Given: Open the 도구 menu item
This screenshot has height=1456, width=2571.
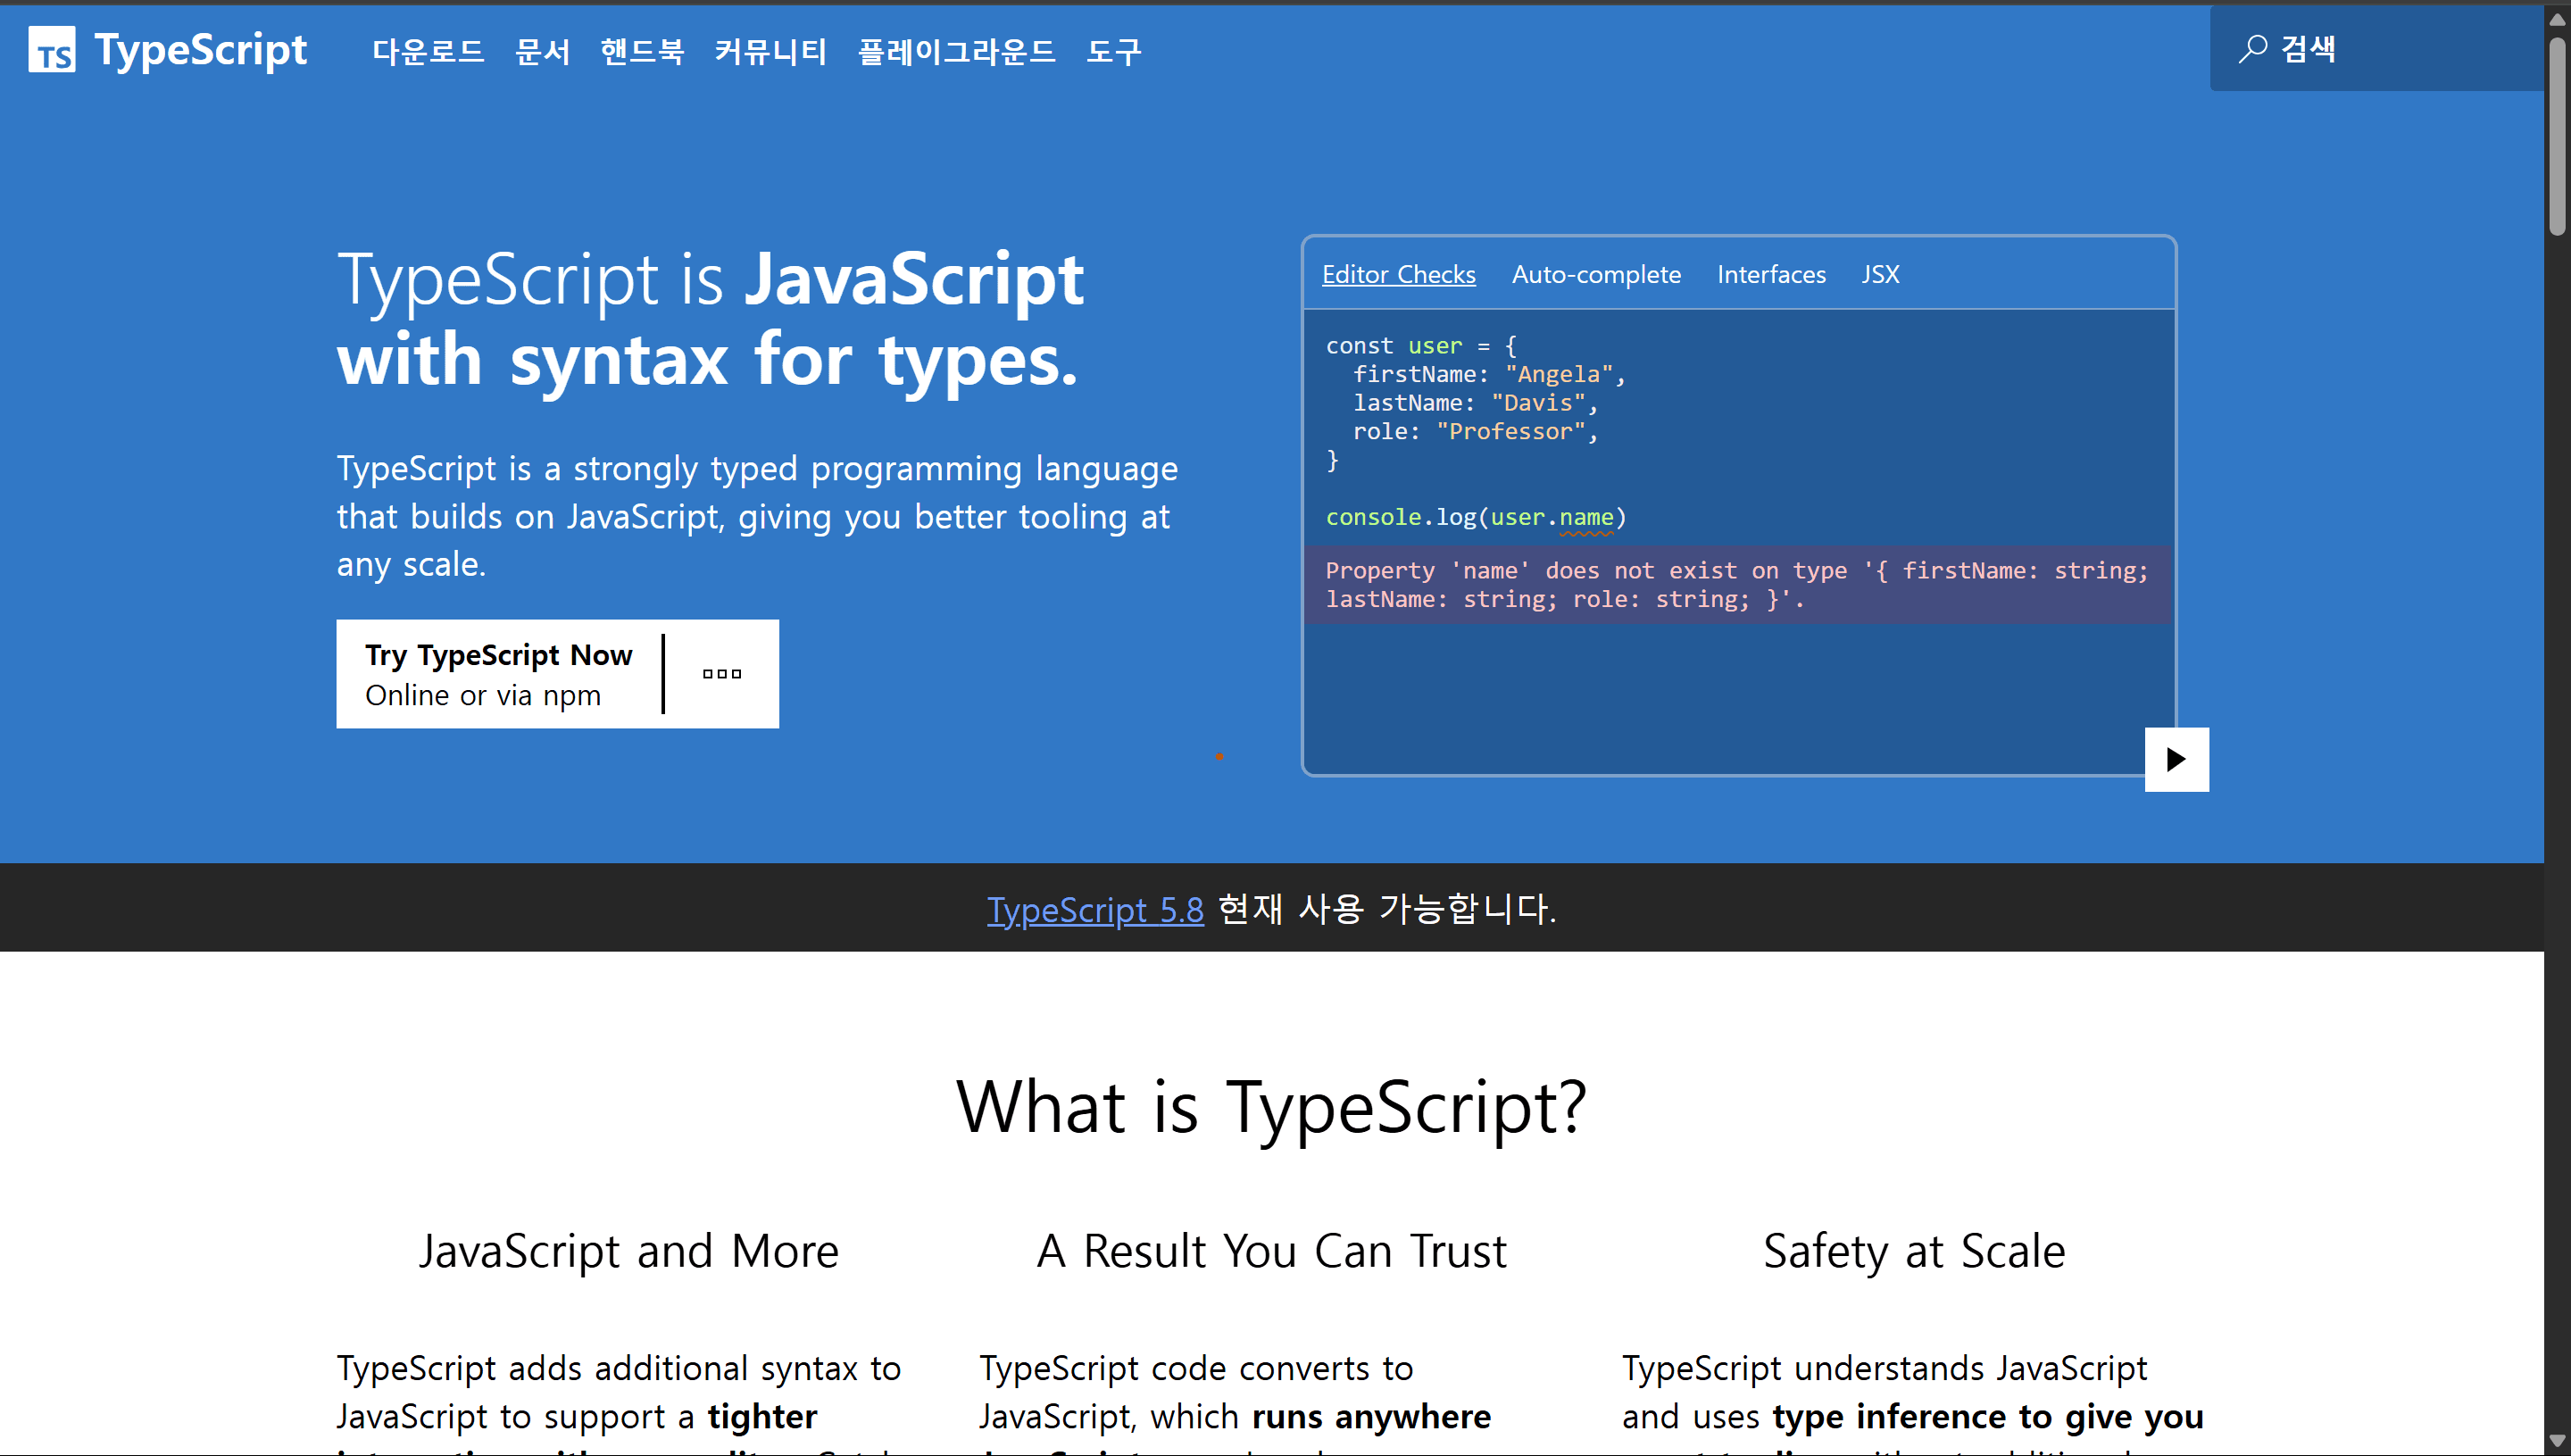Looking at the screenshot, I should coord(1114,51).
